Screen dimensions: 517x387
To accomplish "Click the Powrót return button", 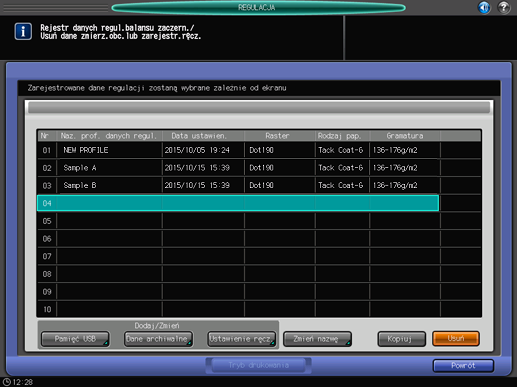I will pos(463,366).
